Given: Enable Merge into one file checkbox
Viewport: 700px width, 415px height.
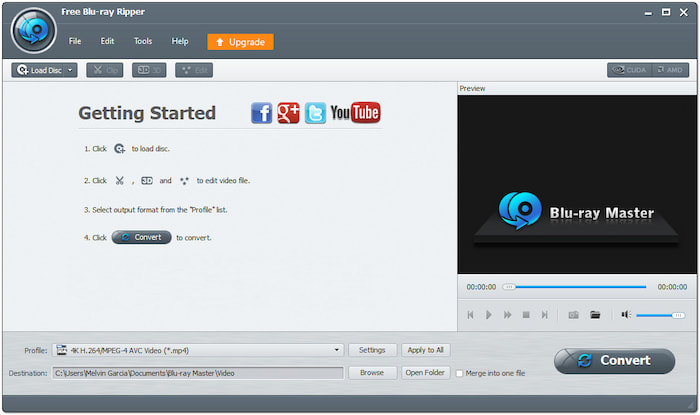Looking at the screenshot, I should click(x=459, y=373).
